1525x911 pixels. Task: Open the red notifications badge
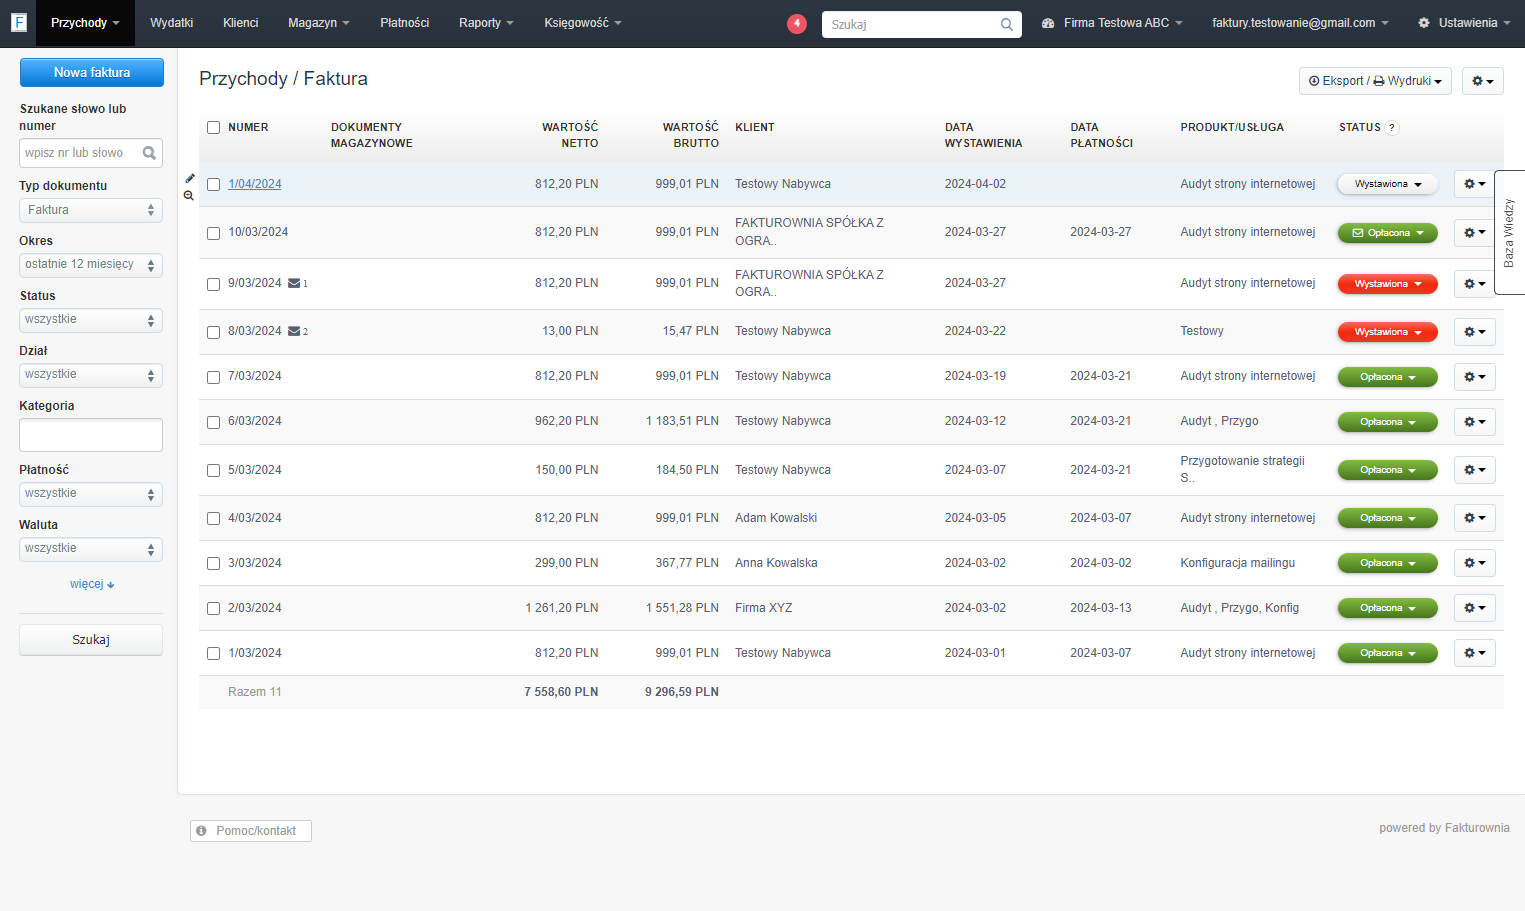click(797, 23)
